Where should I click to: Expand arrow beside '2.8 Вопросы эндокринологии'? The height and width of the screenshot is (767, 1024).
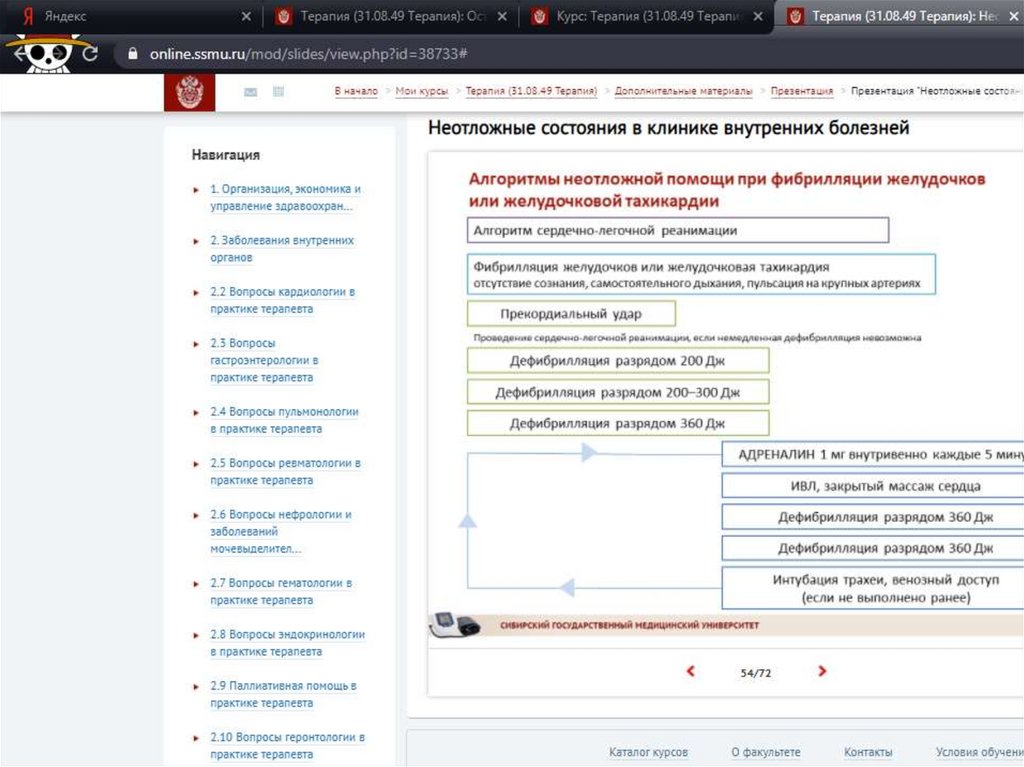(195, 635)
